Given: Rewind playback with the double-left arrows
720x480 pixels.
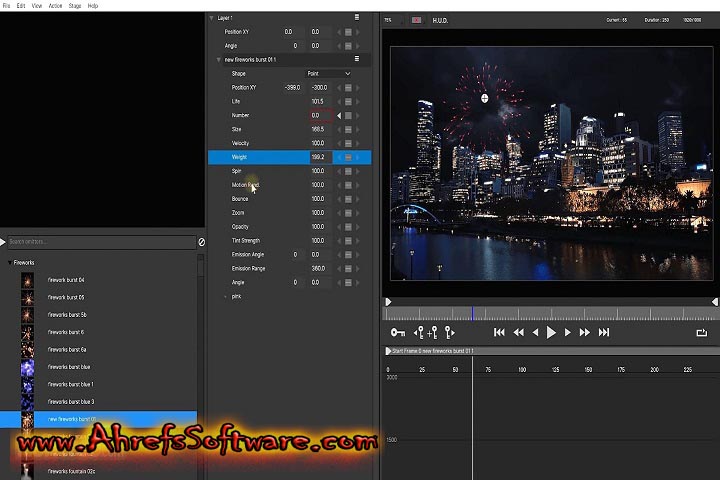Looking at the screenshot, I should [518, 332].
